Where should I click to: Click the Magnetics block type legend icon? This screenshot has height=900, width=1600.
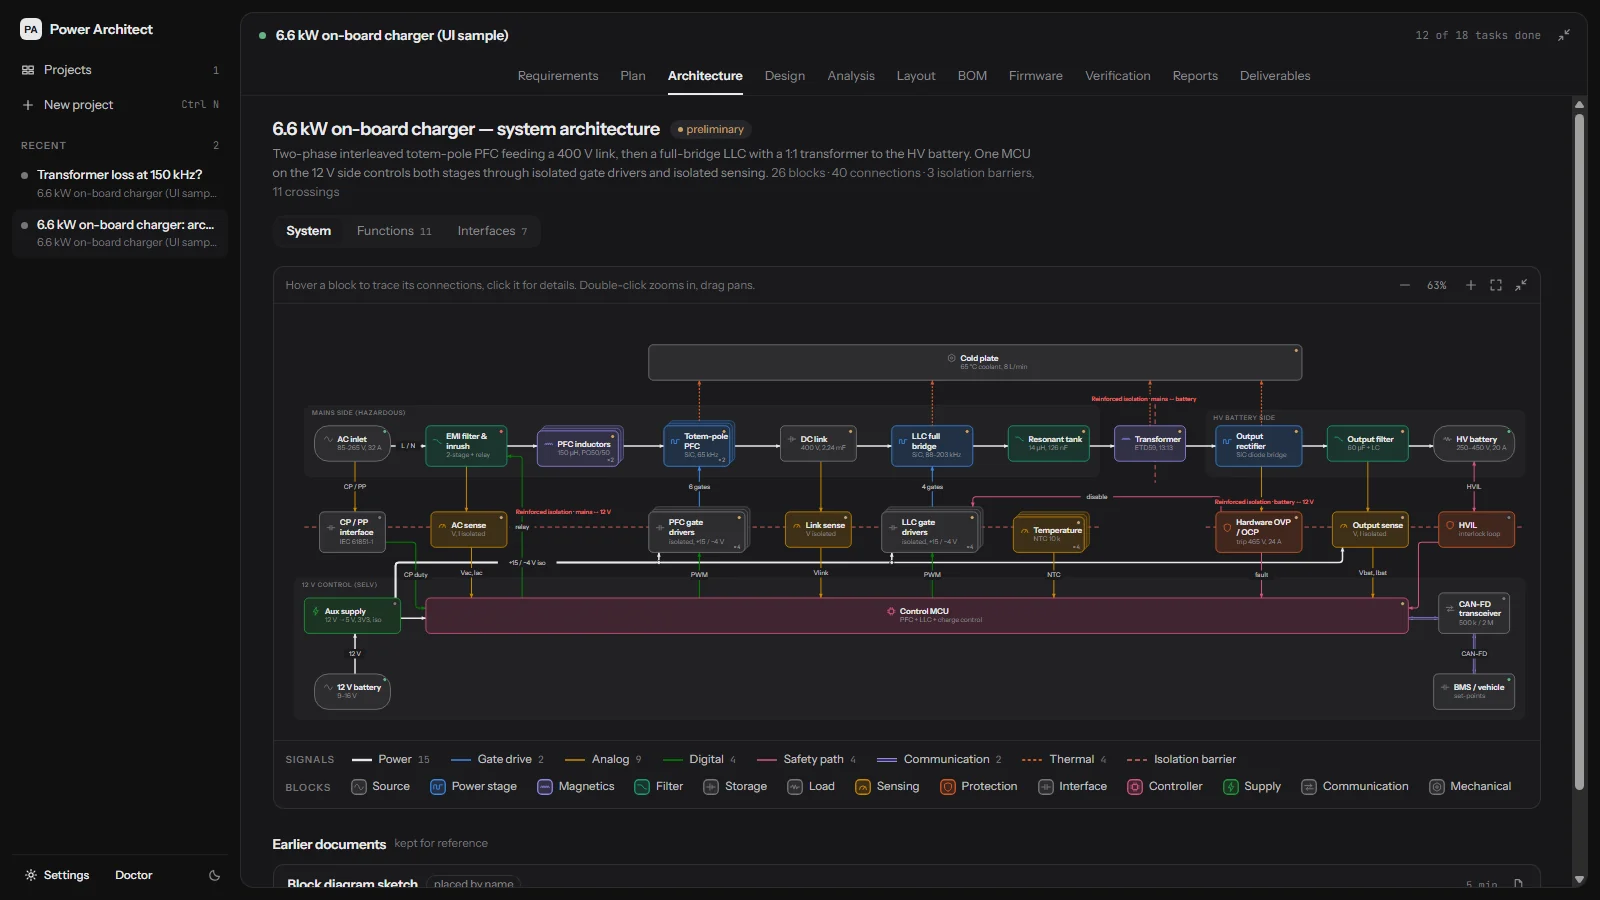pyautogui.click(x=545, y=787)
